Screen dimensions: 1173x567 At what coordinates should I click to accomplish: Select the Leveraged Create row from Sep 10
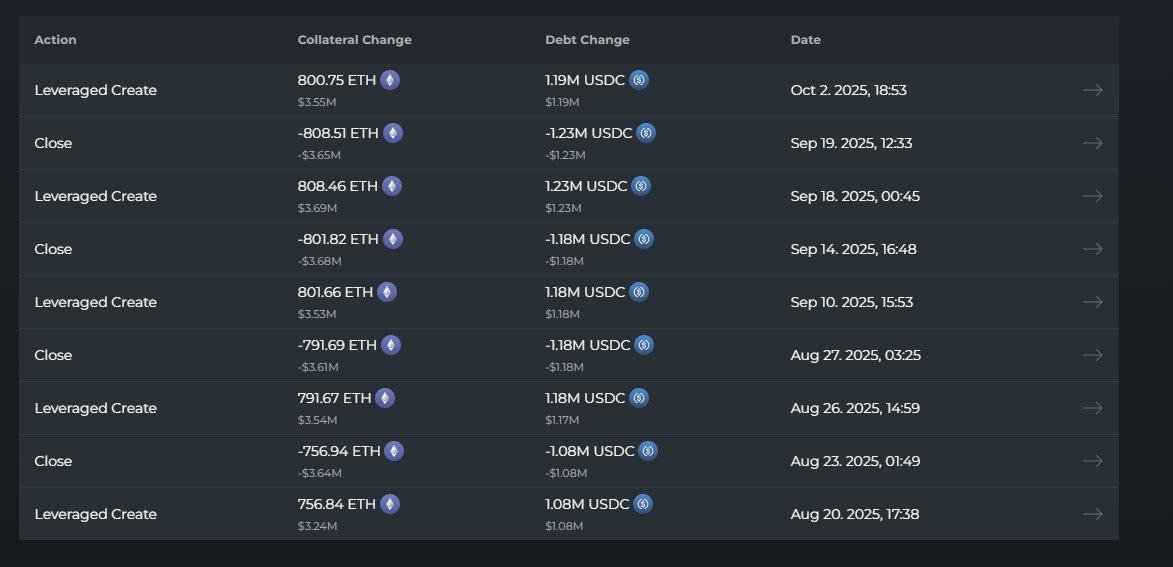pyautogui.click(x=95, y=302)
